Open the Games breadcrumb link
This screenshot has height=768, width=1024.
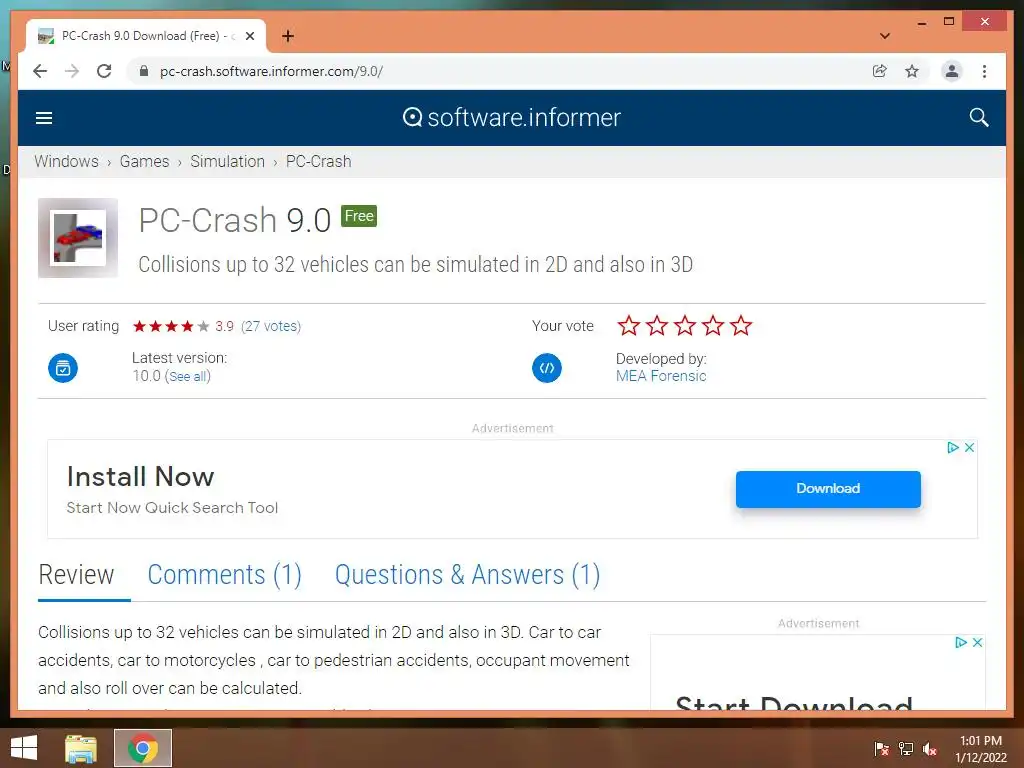[x=144, y=161]
